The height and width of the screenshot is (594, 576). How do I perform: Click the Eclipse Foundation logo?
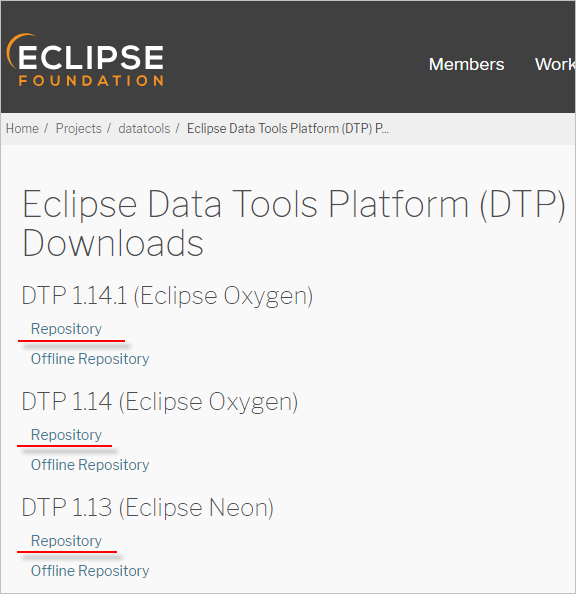point(85,59)
